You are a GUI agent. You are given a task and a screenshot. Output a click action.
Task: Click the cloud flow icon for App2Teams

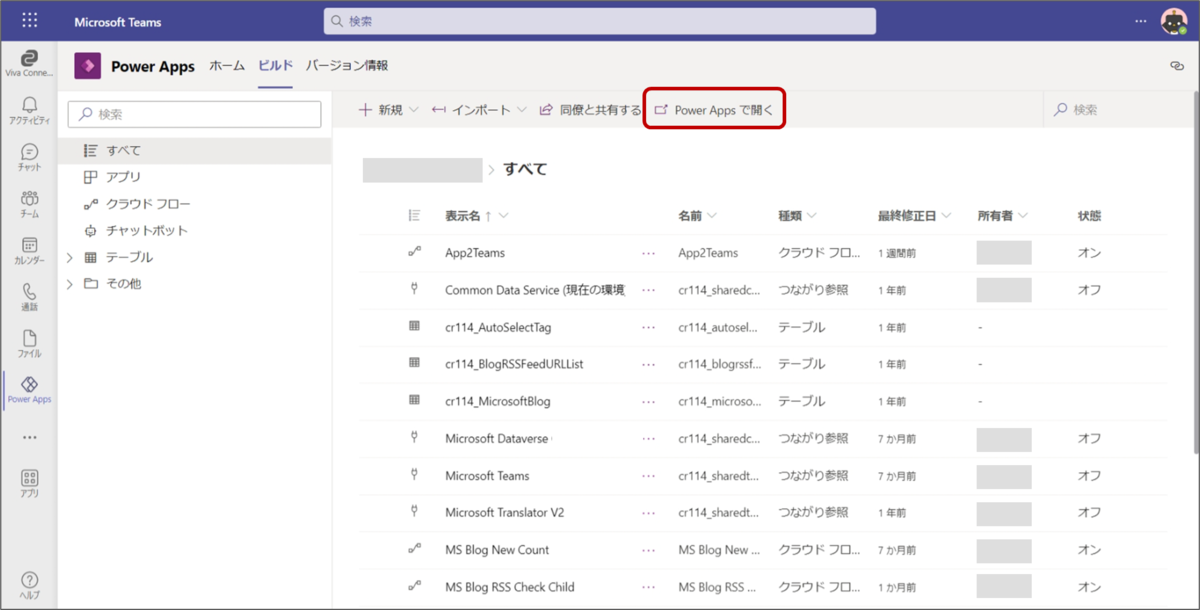click(414, 253)
